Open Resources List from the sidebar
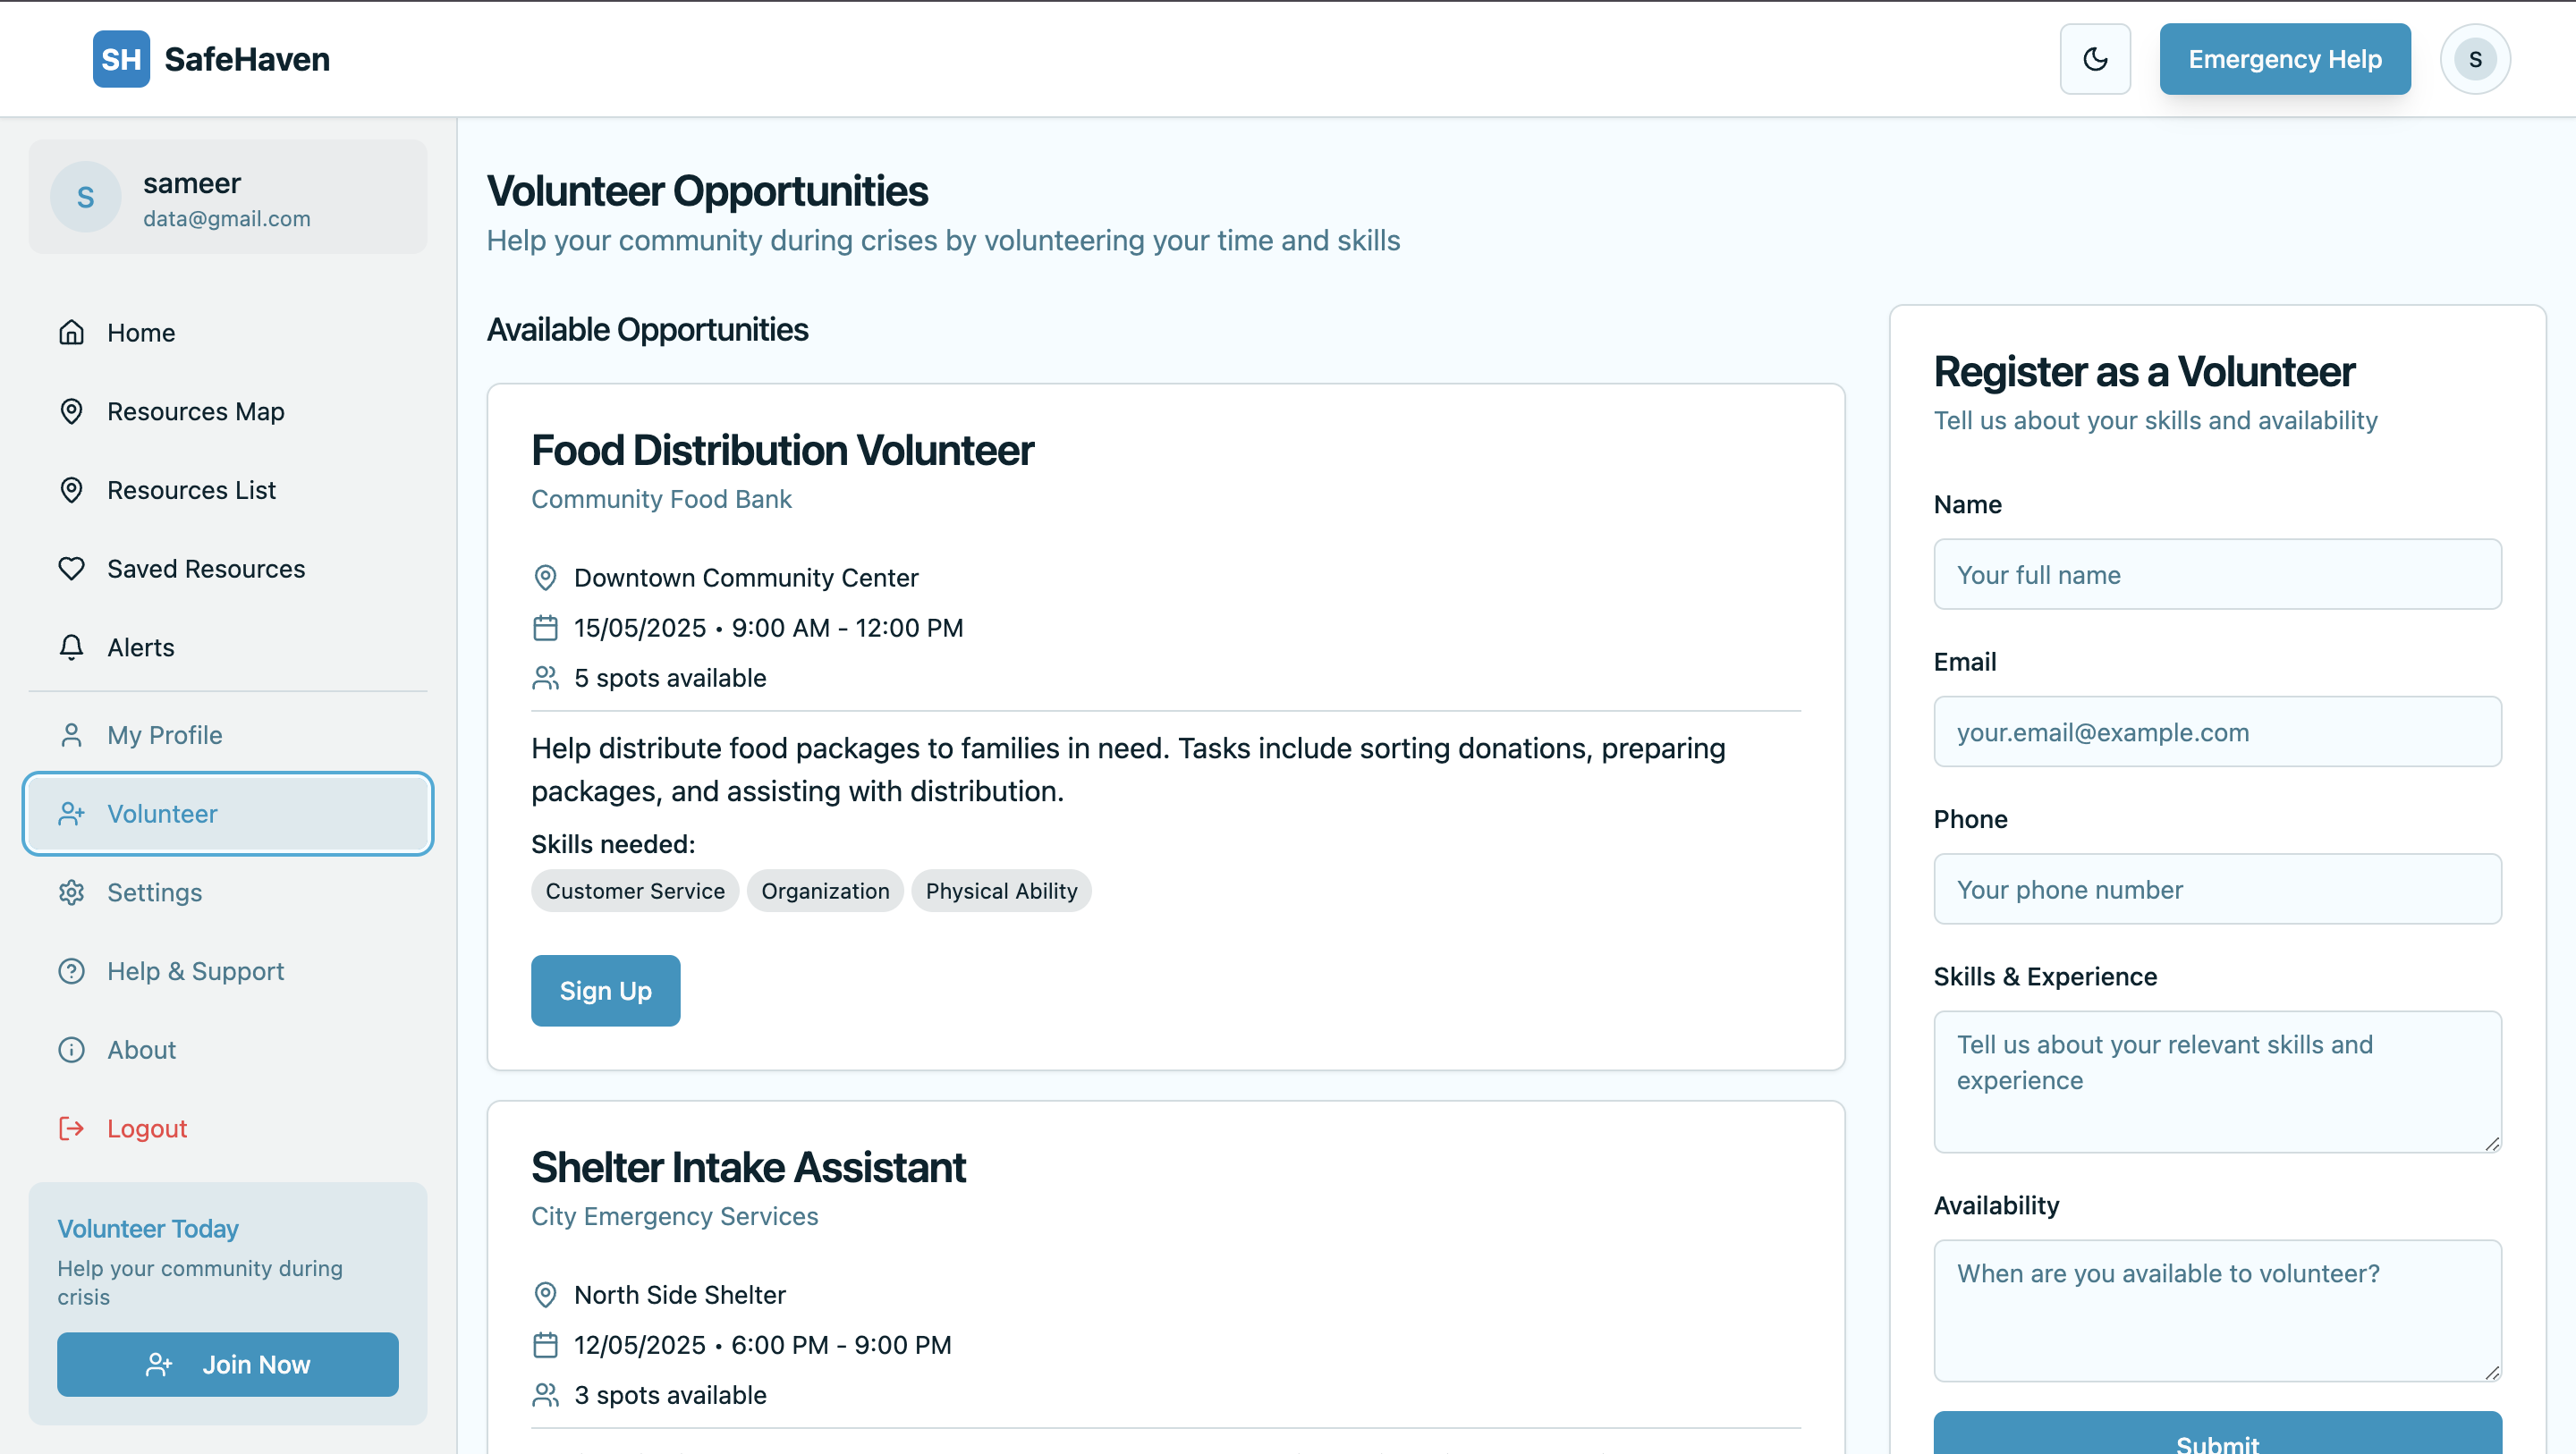The height and width of the screenshot is (1454, 2576). click(x=191, y=490)
